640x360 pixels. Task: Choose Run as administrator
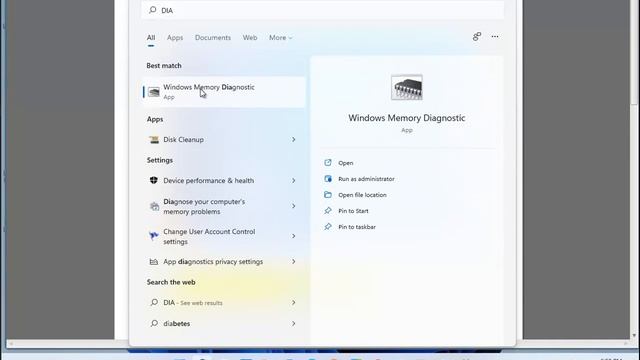[366, 179]
